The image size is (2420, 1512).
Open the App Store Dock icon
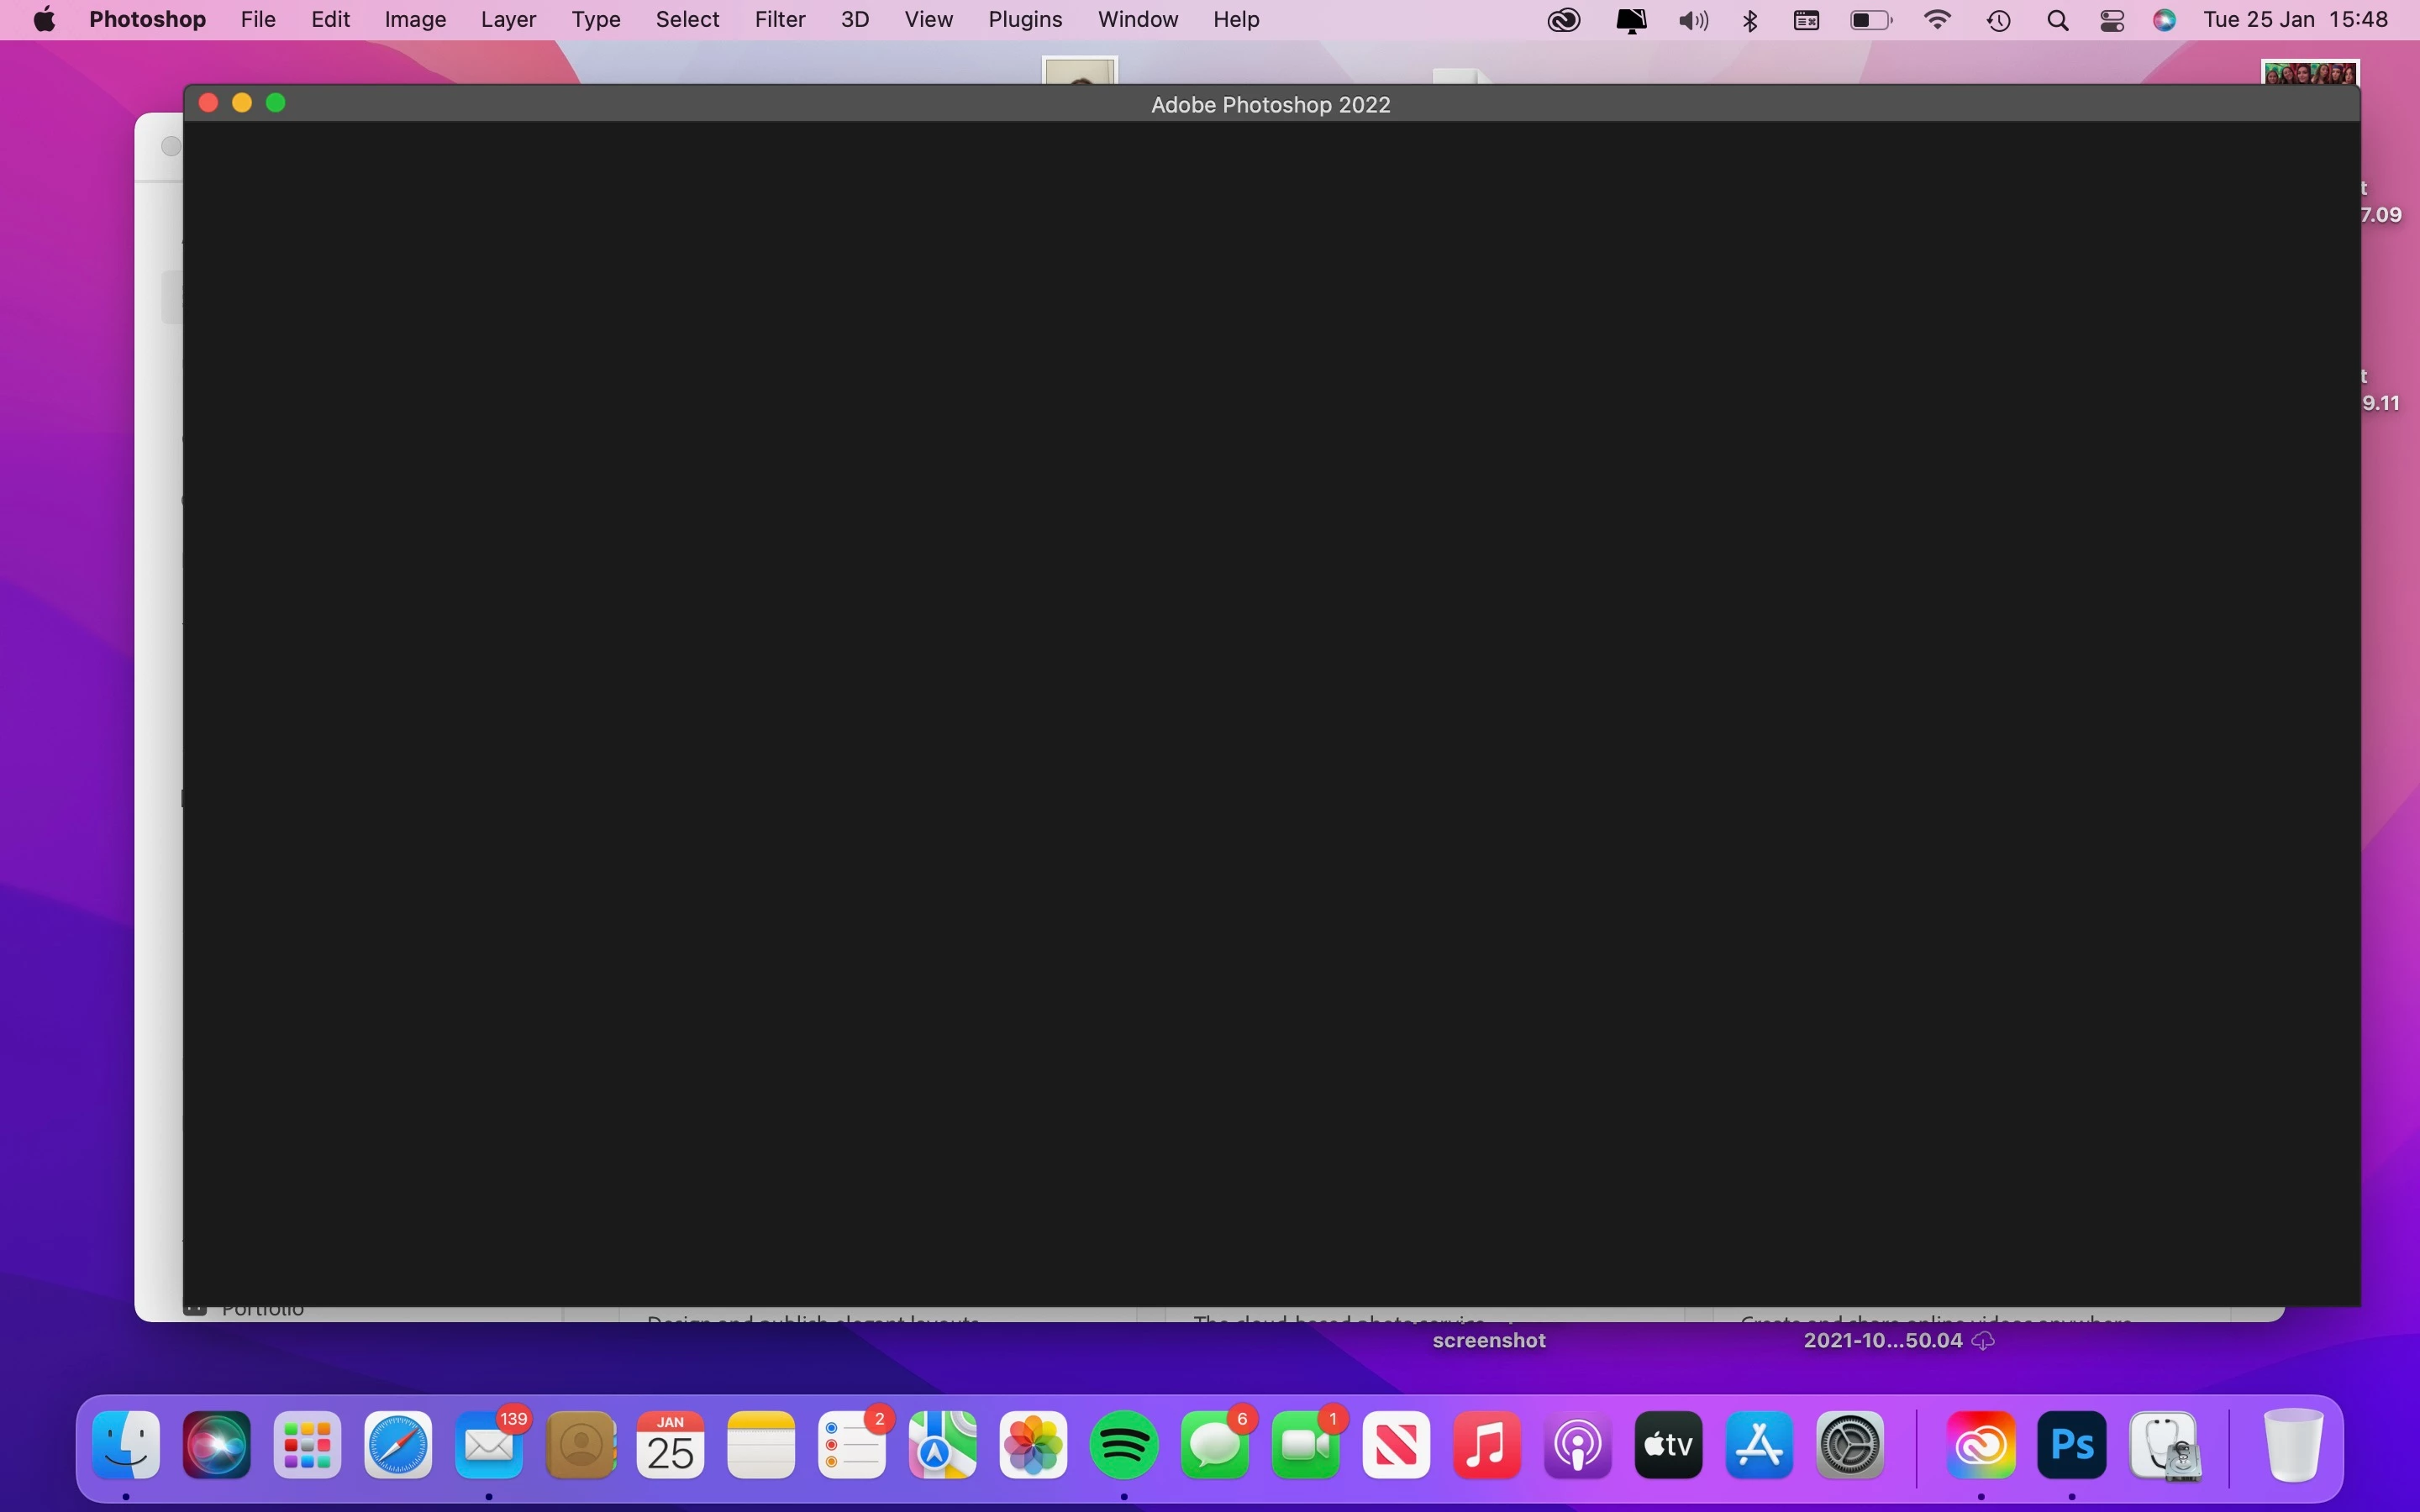(x=1759, y=1445)
